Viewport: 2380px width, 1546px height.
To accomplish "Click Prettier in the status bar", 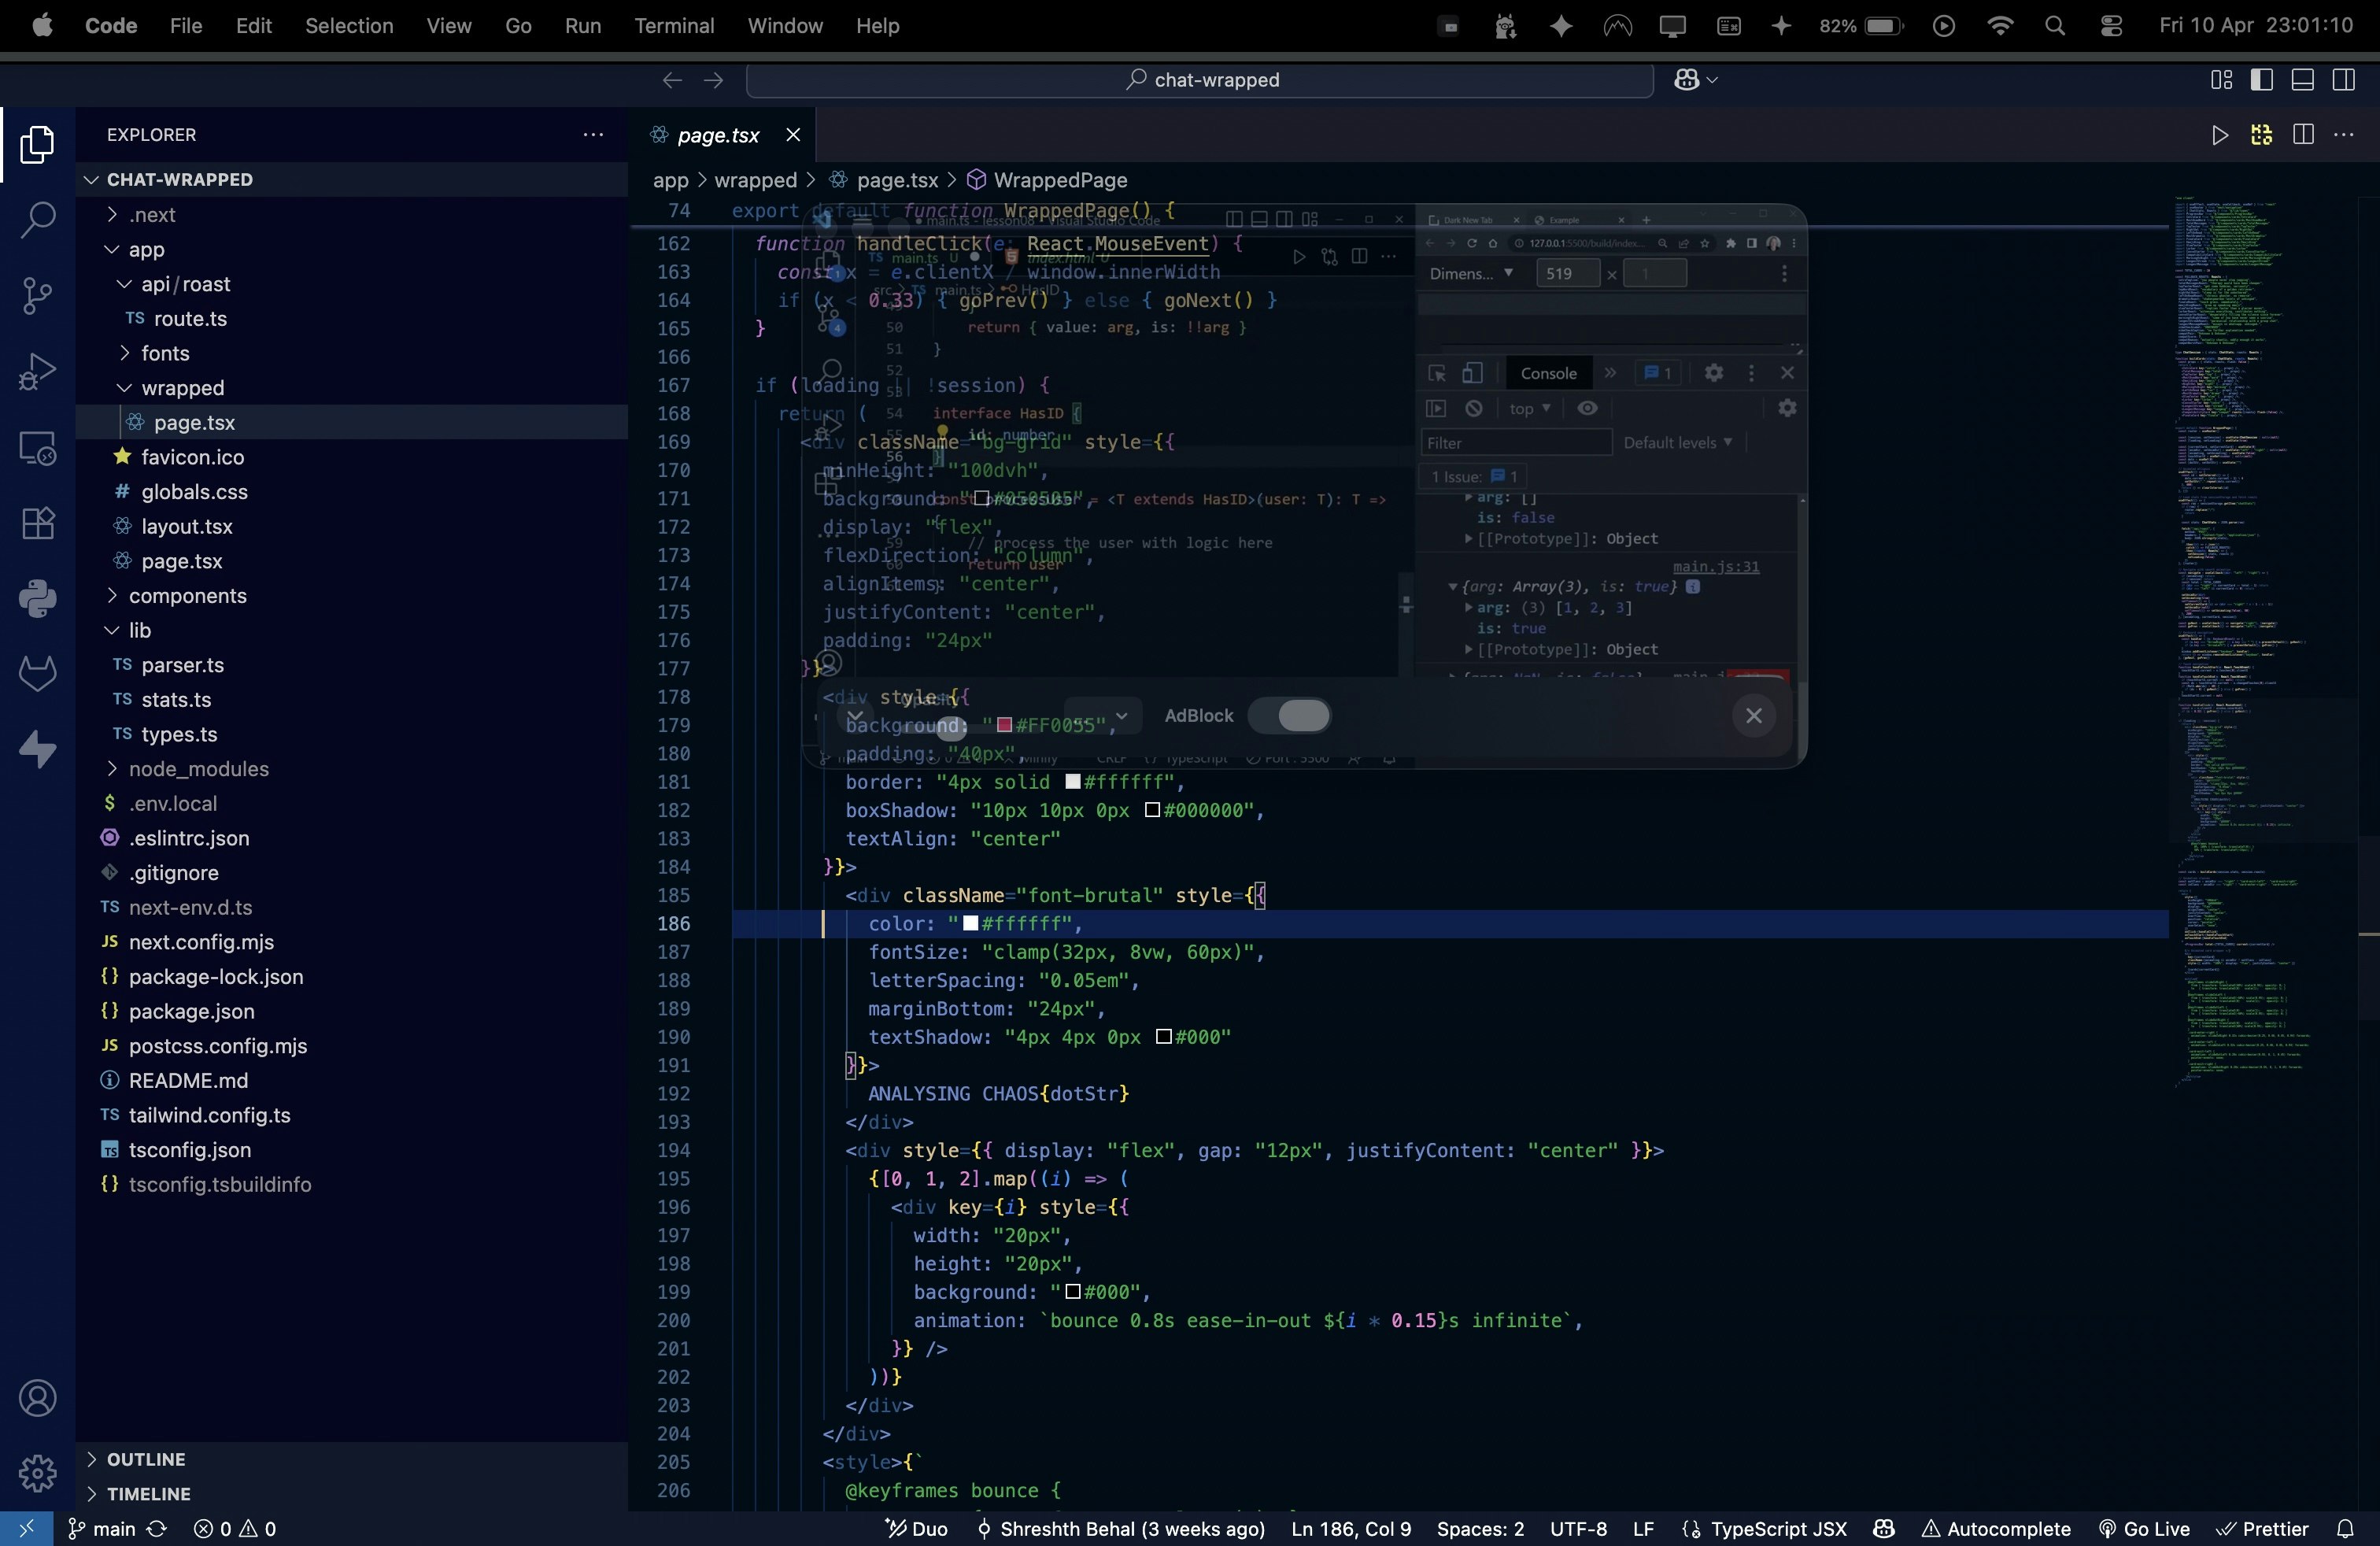I will (x=2262, y=1528).
